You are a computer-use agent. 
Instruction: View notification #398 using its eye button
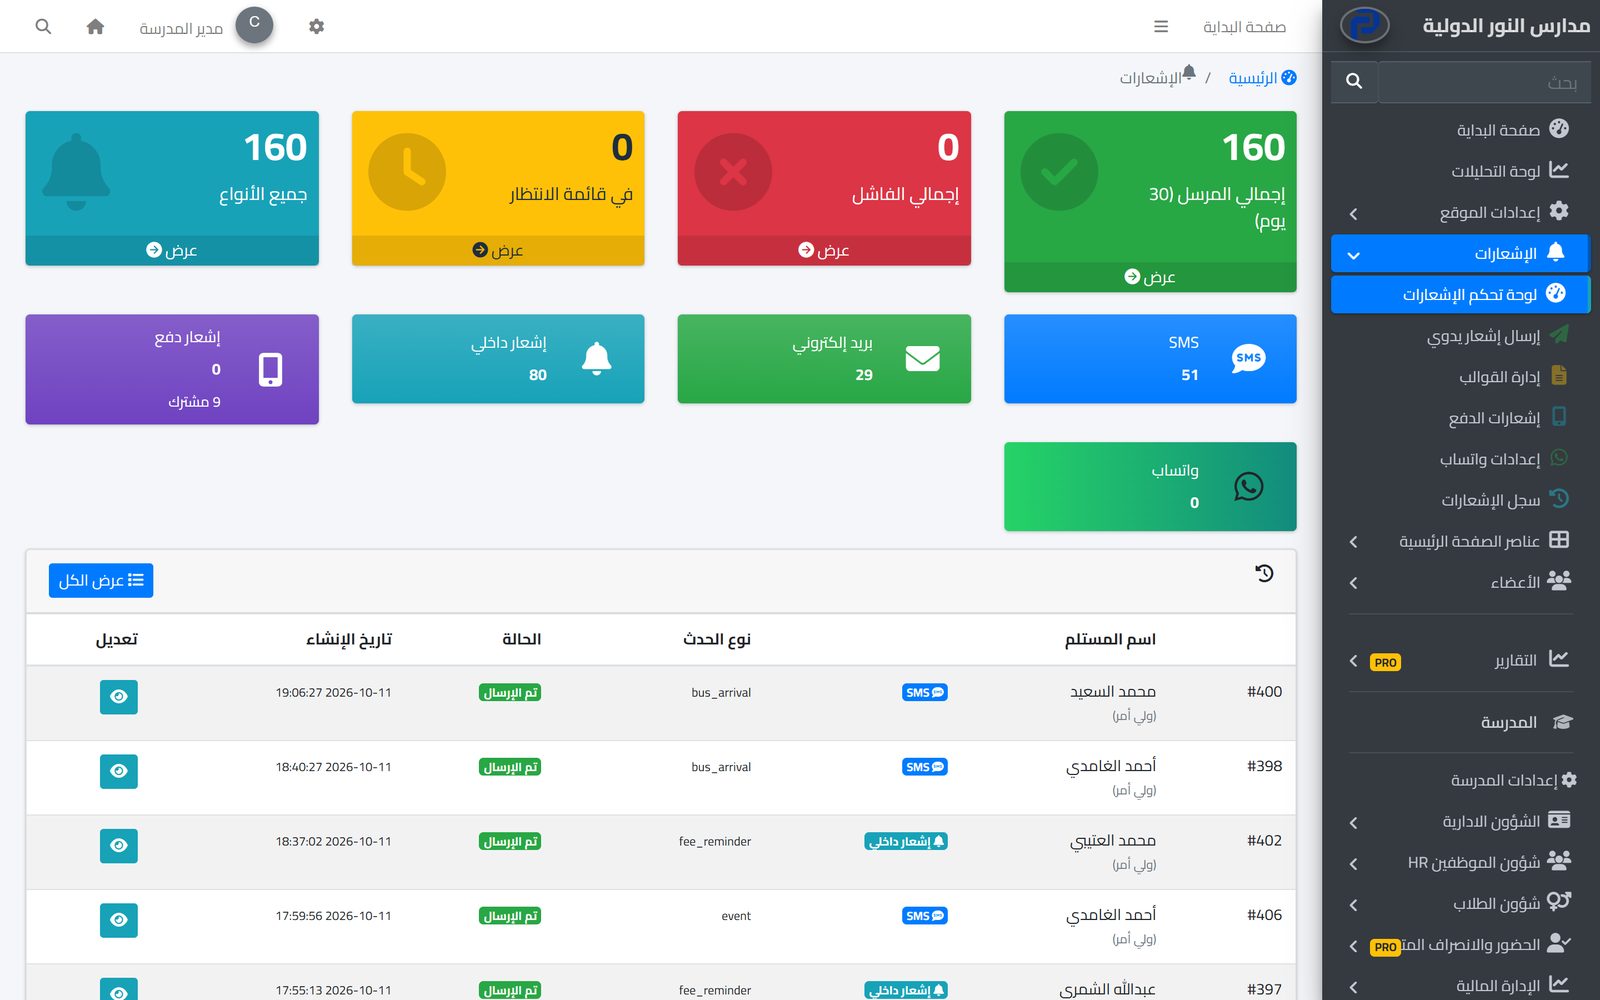pyautogui.click(x=119, y=771)
